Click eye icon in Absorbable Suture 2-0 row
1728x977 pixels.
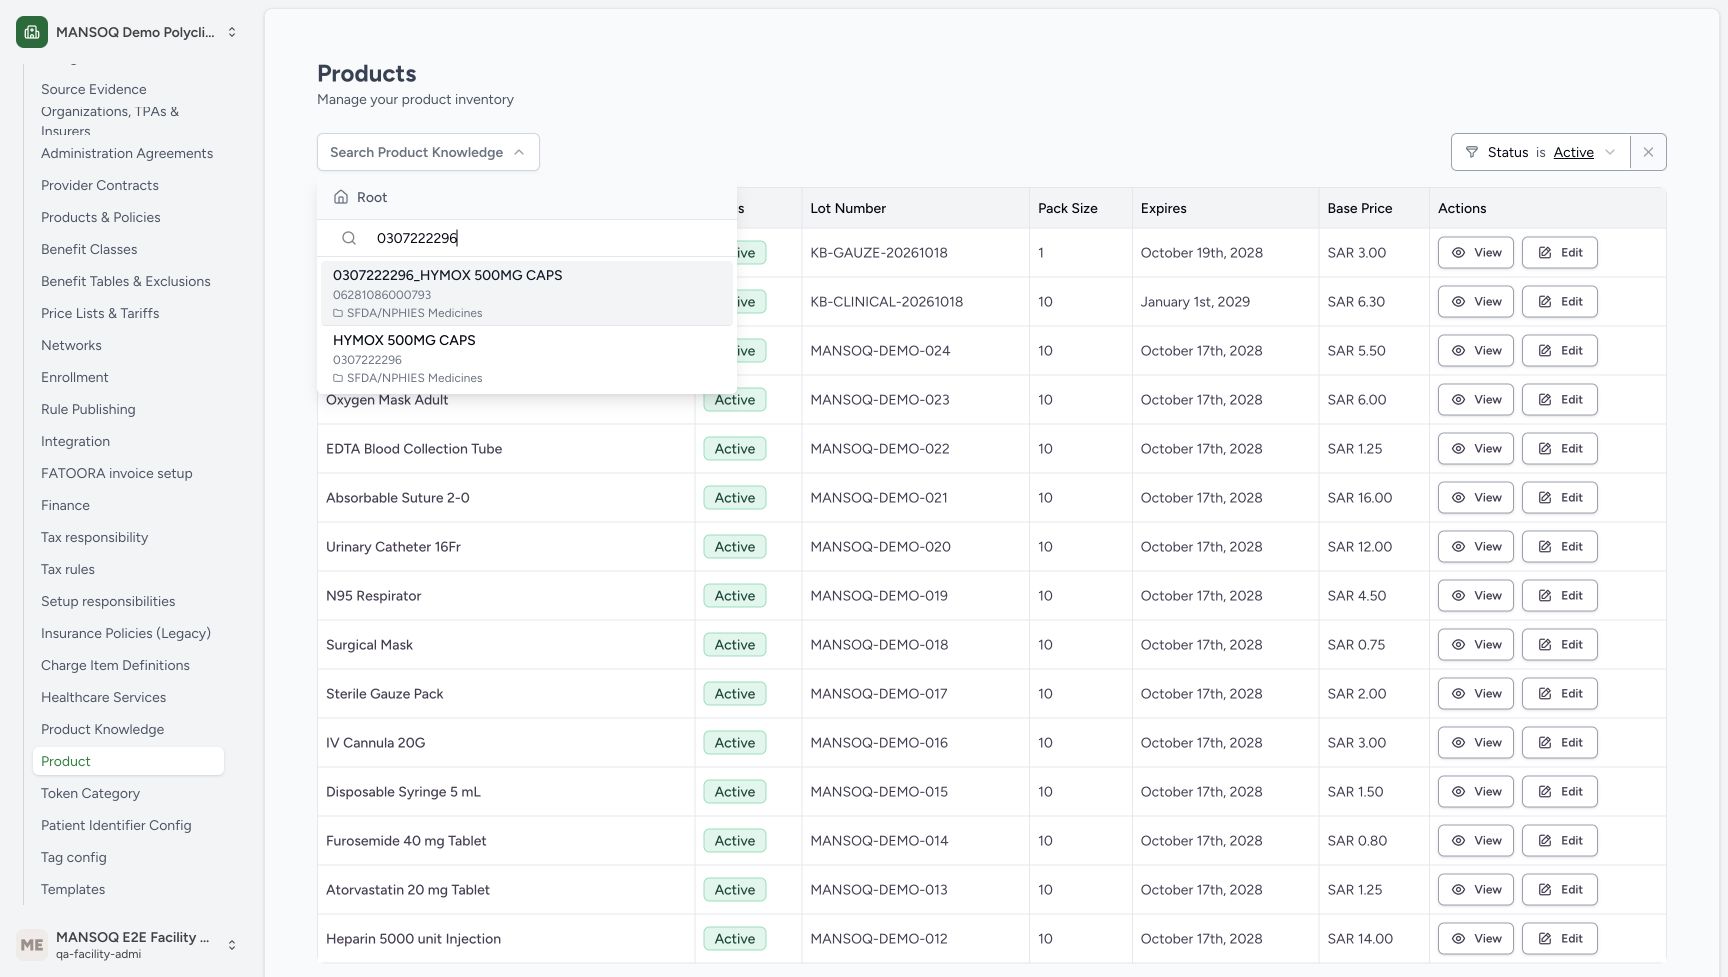[1458, 498]
